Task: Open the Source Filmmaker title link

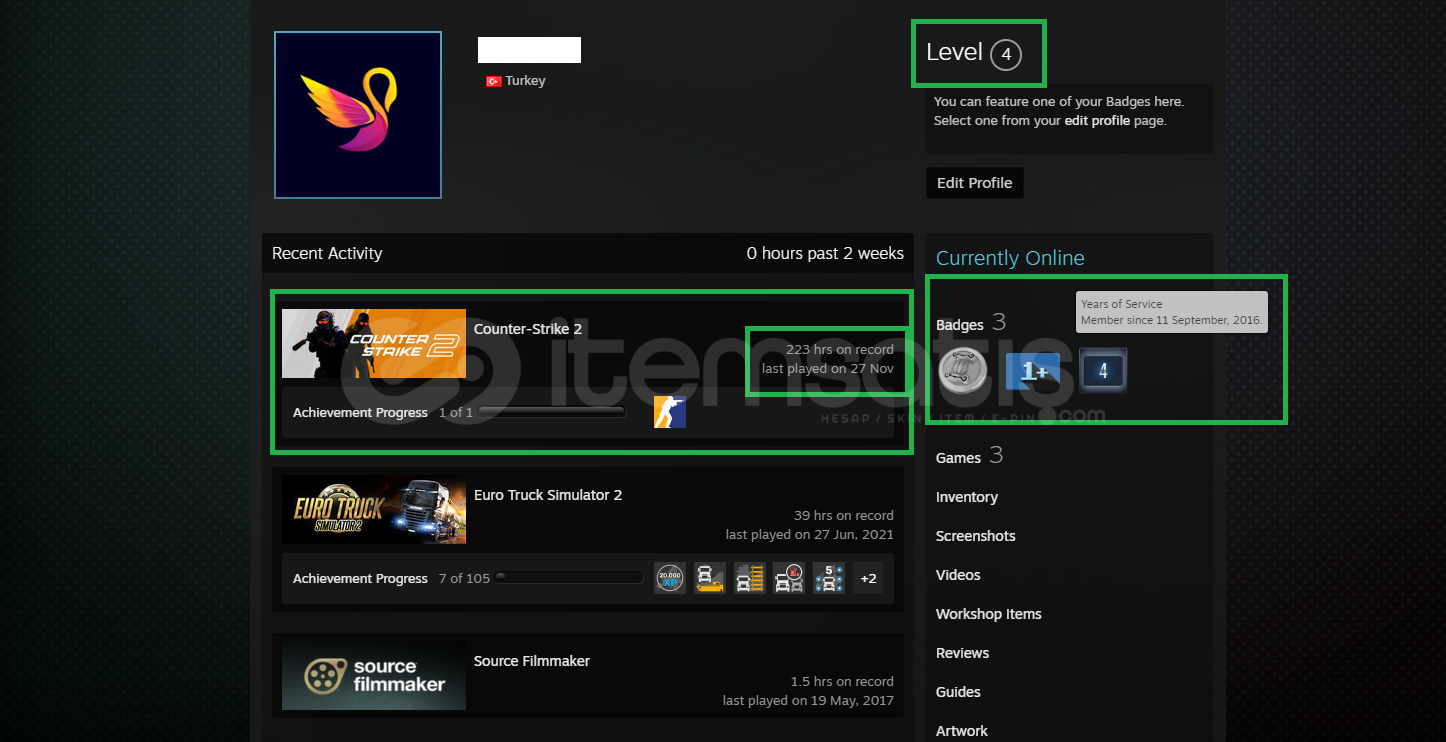Action: pos(532,661)
